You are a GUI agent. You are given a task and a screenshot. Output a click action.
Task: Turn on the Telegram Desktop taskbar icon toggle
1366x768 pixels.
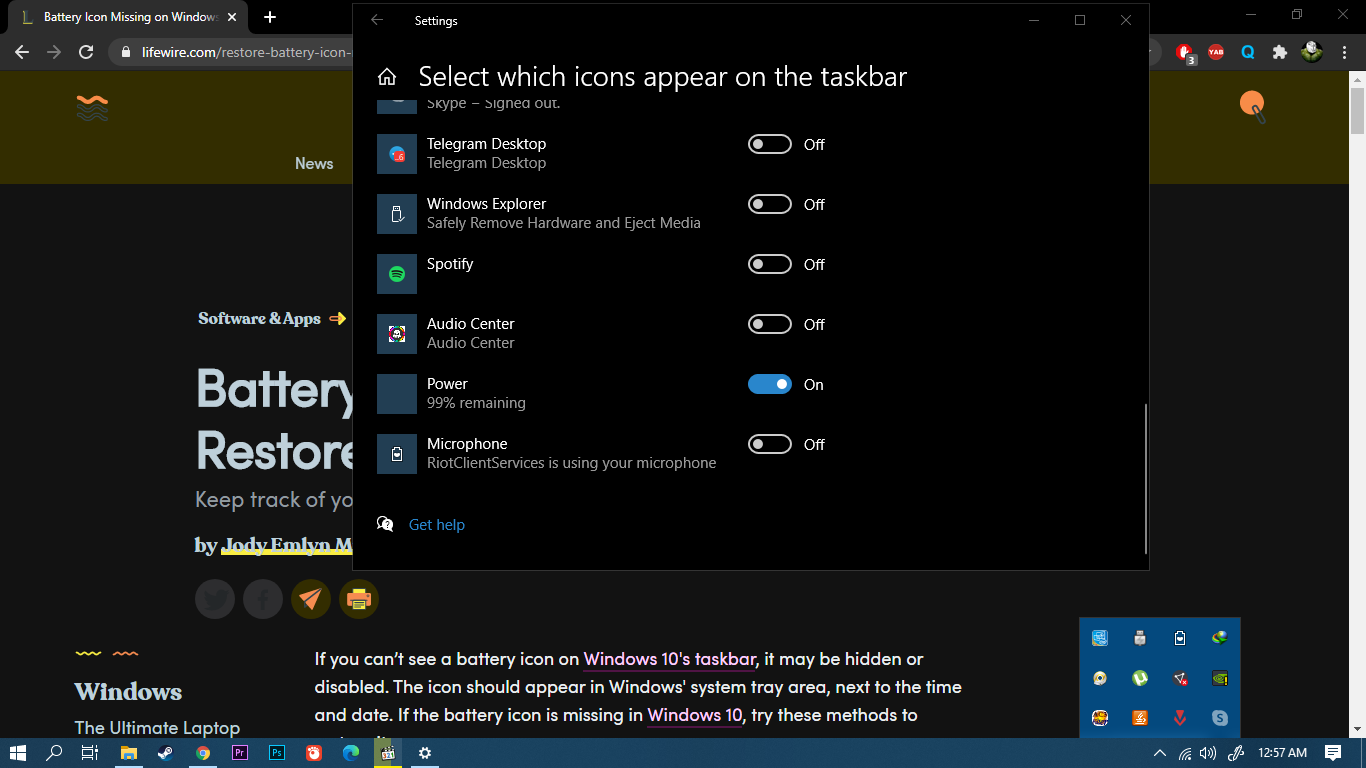tap(770, 144)
